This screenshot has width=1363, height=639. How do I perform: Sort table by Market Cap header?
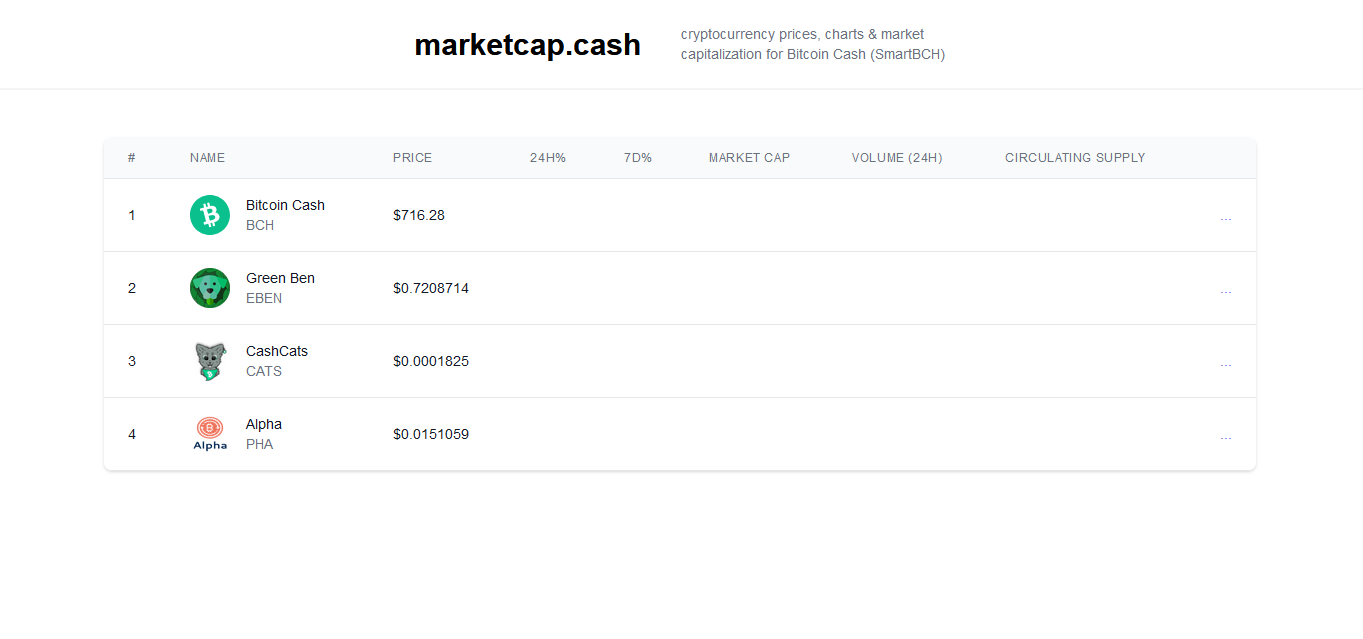point(749,158)
